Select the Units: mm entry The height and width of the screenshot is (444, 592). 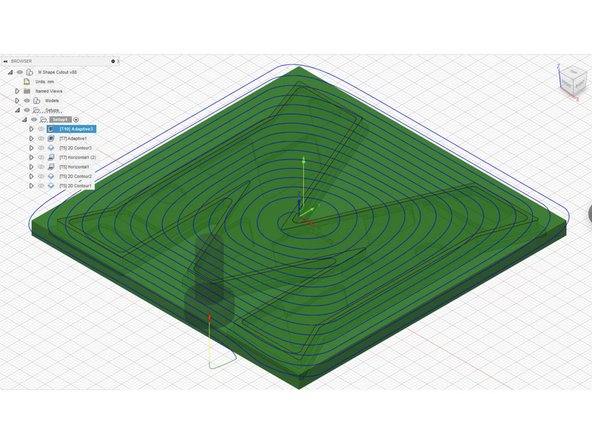(45, 82)
